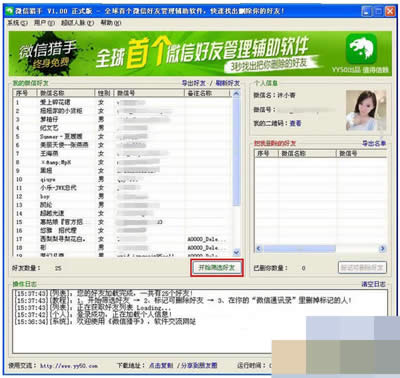Image resolution: width=400 pixels, height=378 pixels.
Task: Click the A0000_Dele remark in row 18
Action: coord(207,248)
